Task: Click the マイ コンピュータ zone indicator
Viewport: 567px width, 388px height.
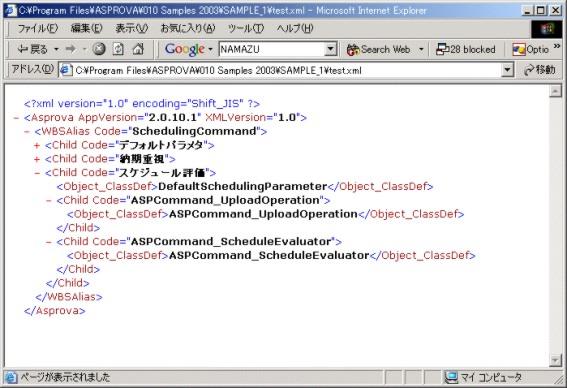Action: pos(483,378)
